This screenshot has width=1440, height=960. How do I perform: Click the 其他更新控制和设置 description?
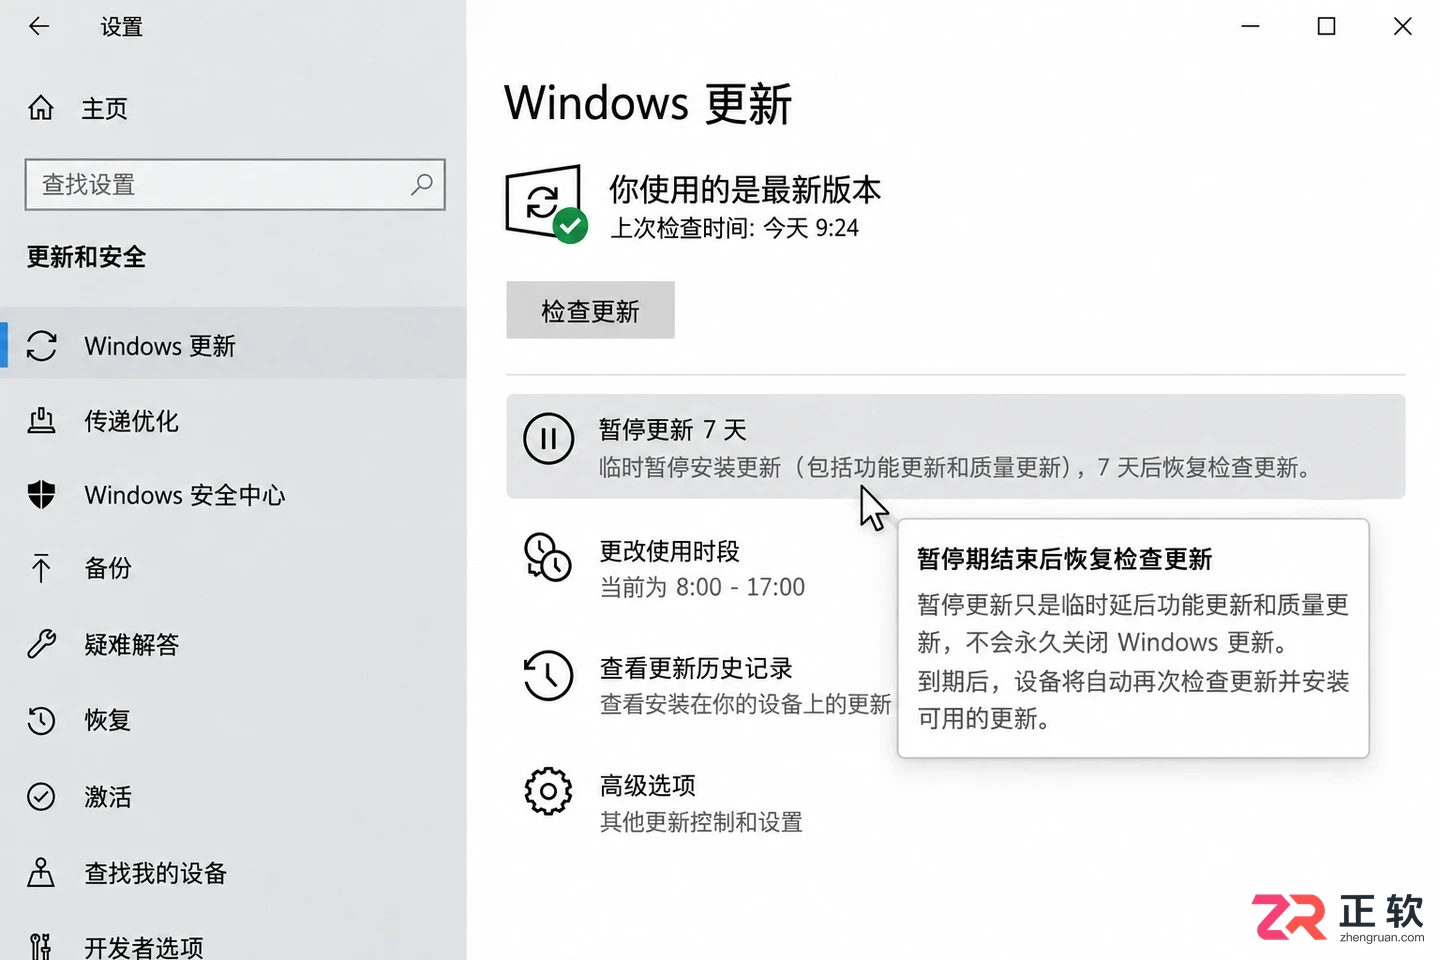tap(701, 822)
